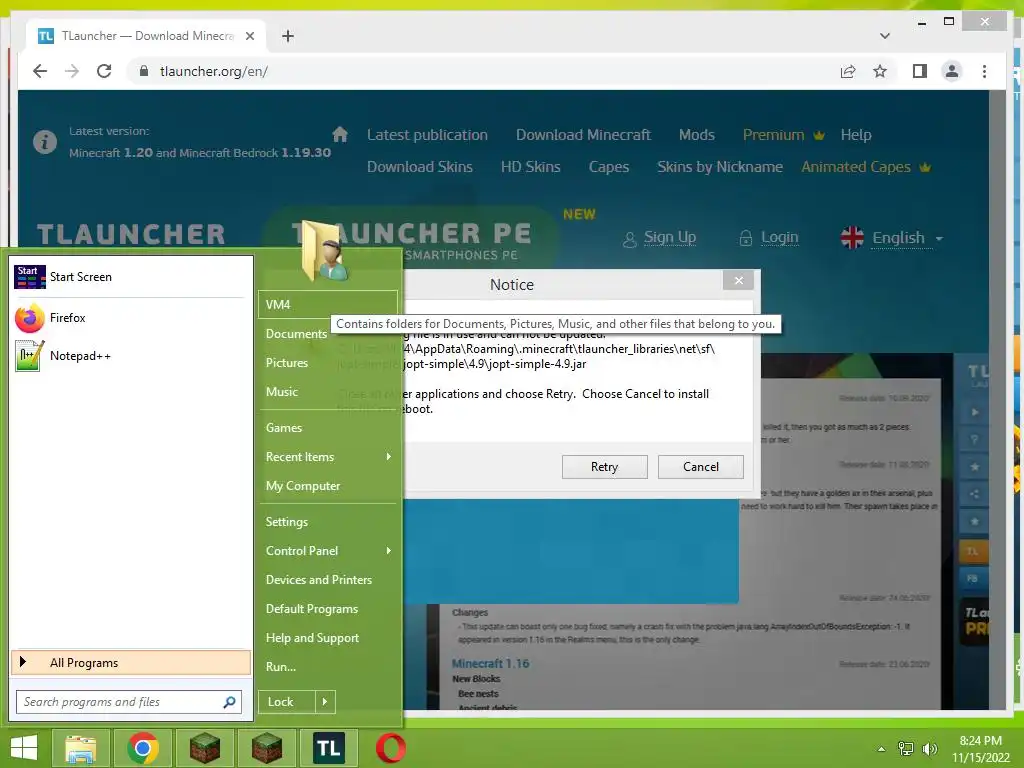This screenshot has width=1024, height=768.
Task: Click the Chrome forward arrow
Action: [72, 71]
